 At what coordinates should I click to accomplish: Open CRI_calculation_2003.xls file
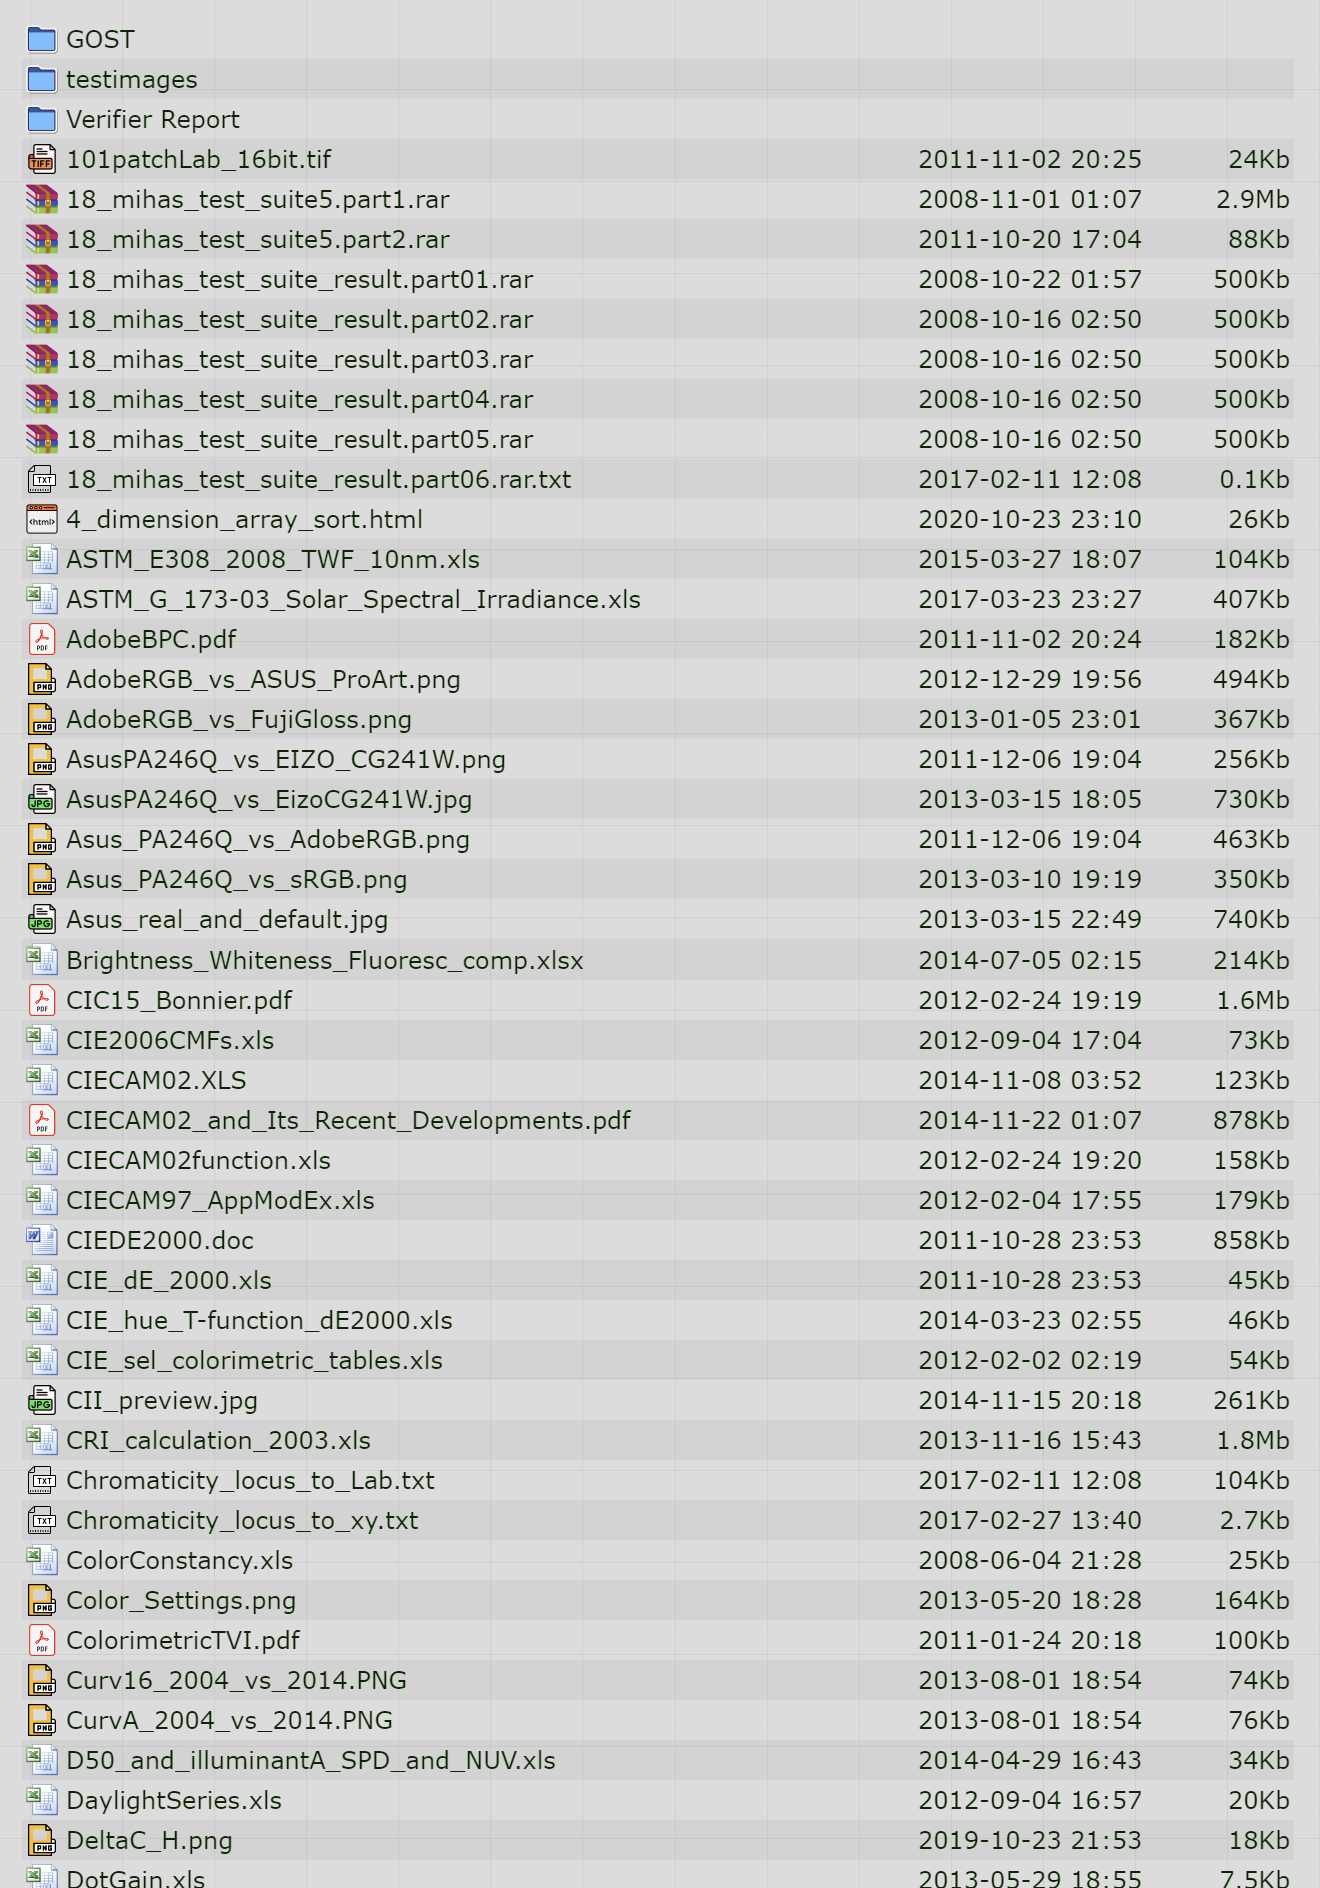[x=218, y=1440]
